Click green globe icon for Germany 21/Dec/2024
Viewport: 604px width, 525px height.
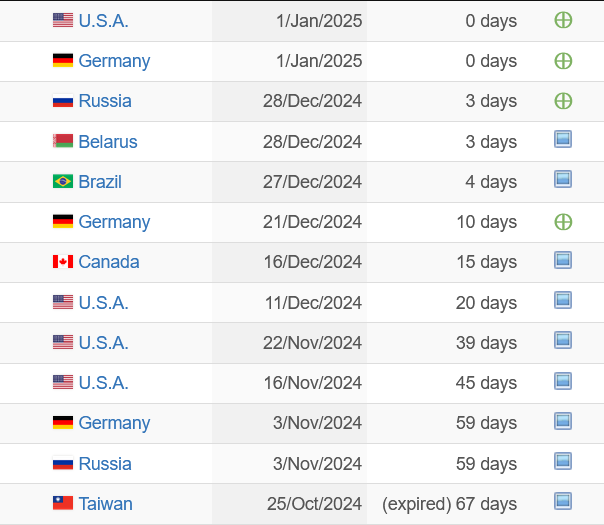point(563,222)
